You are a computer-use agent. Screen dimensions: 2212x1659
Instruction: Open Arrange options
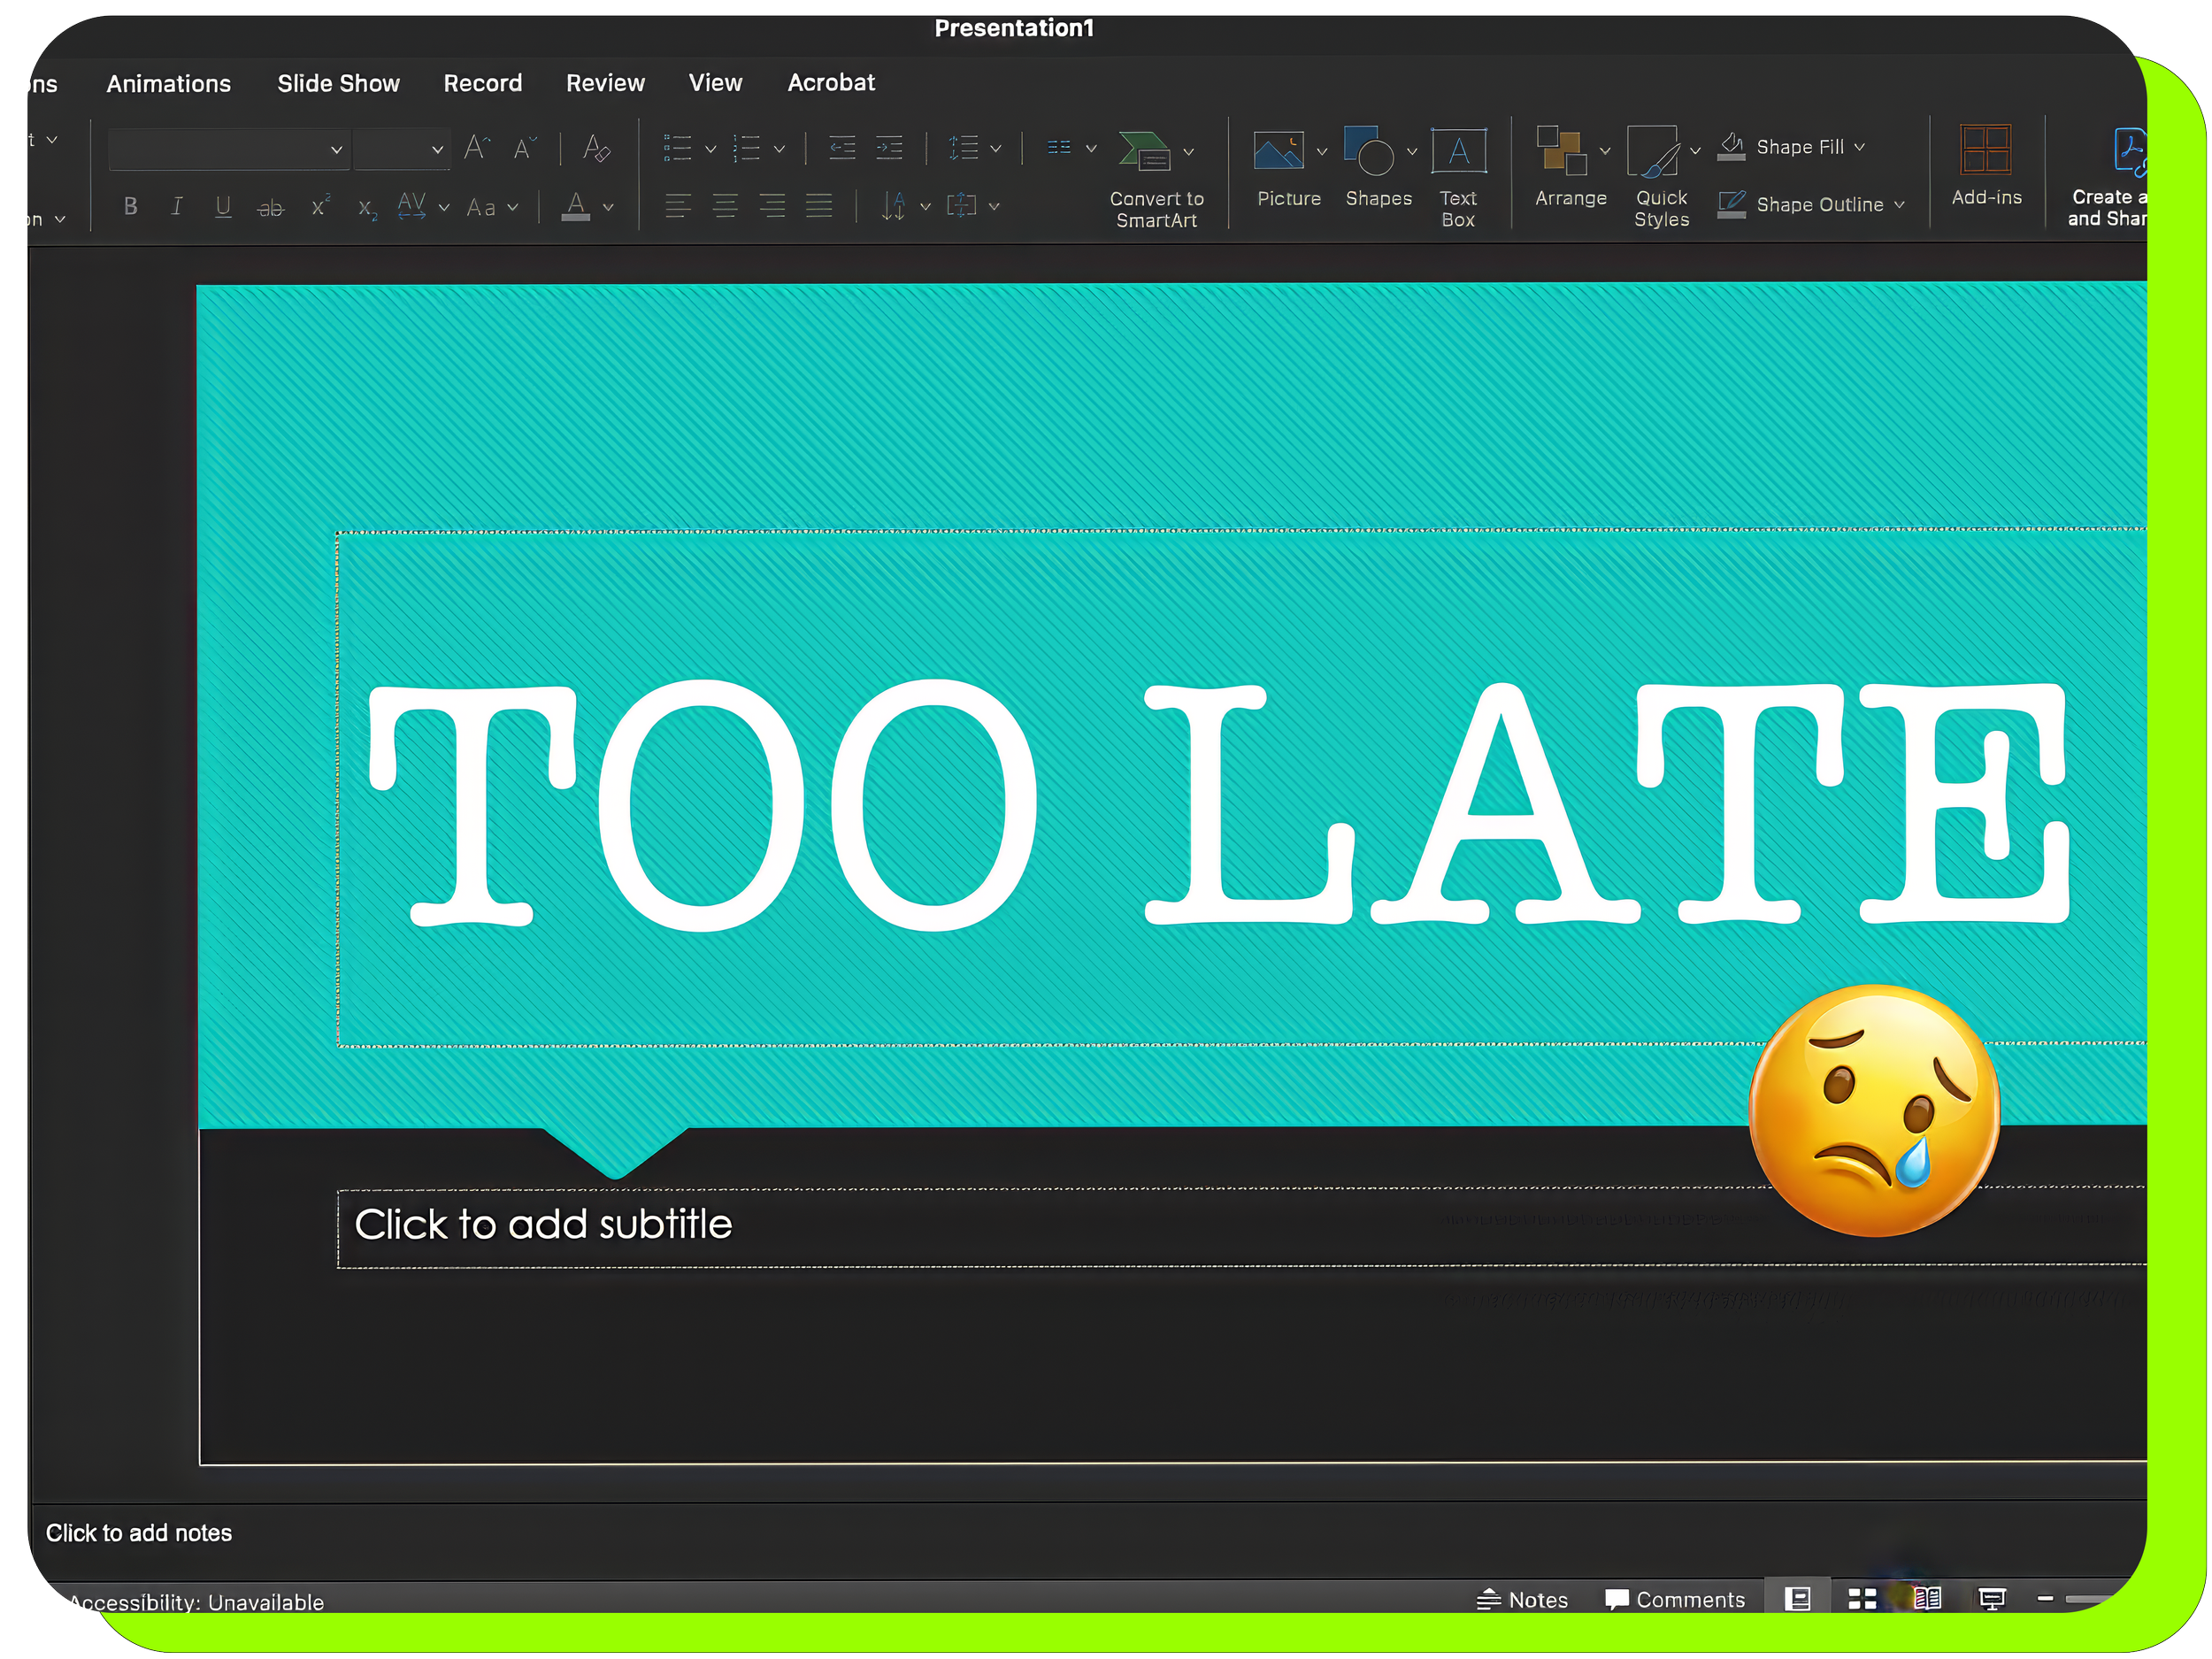[x=1571, y=168]
